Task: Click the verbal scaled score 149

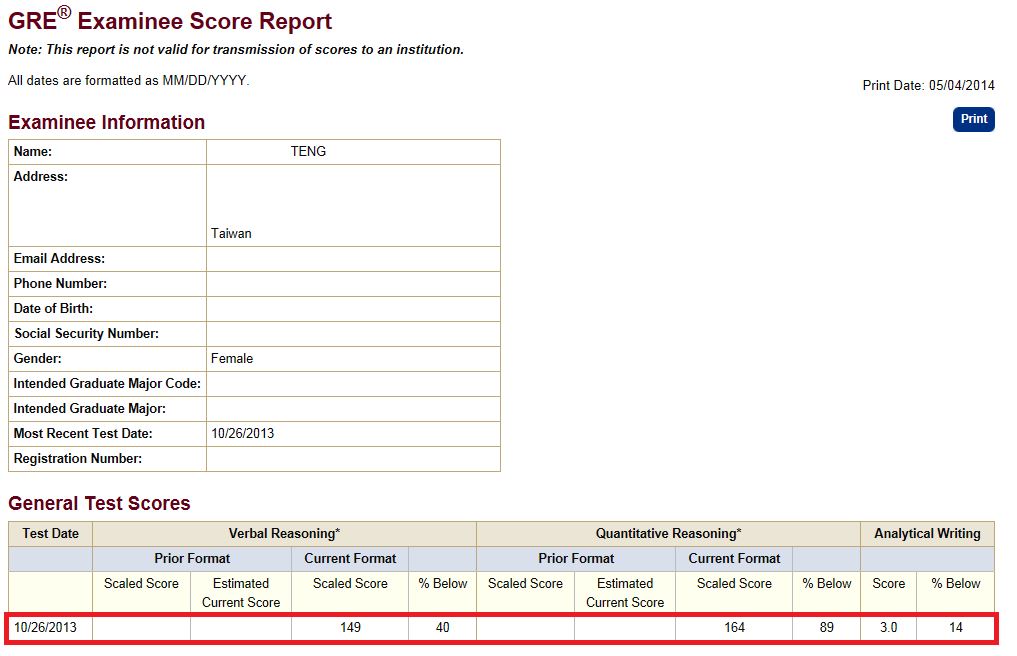Action: point(350,627)
